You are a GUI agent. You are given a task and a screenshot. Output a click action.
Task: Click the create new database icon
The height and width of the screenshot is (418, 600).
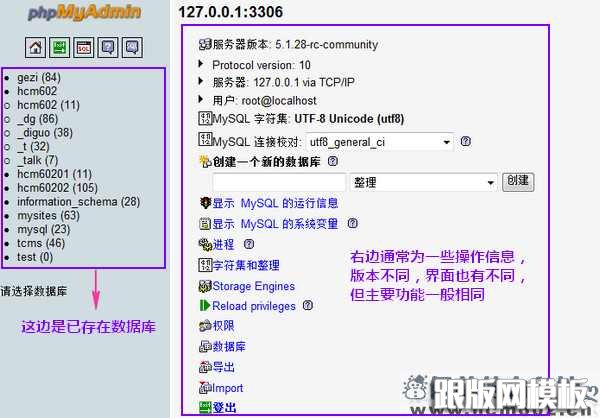pos(205,162)
